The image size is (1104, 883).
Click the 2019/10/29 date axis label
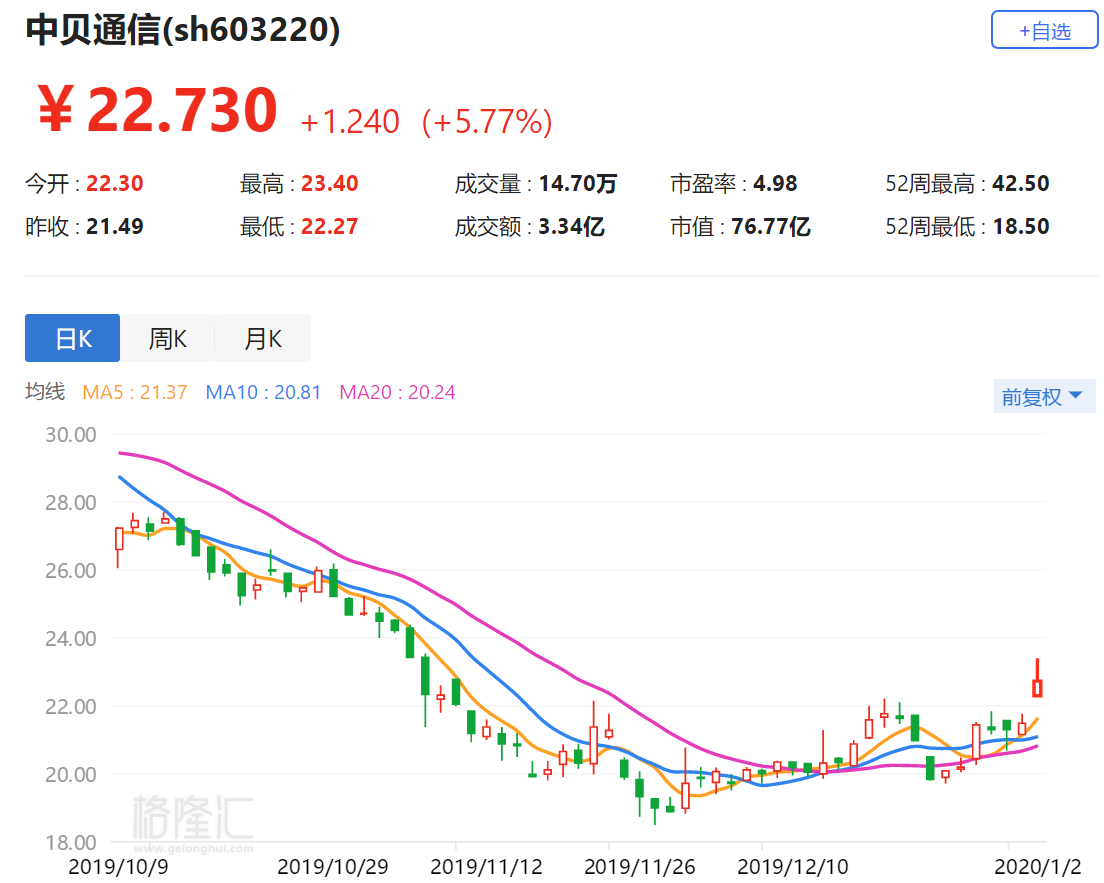333,867
